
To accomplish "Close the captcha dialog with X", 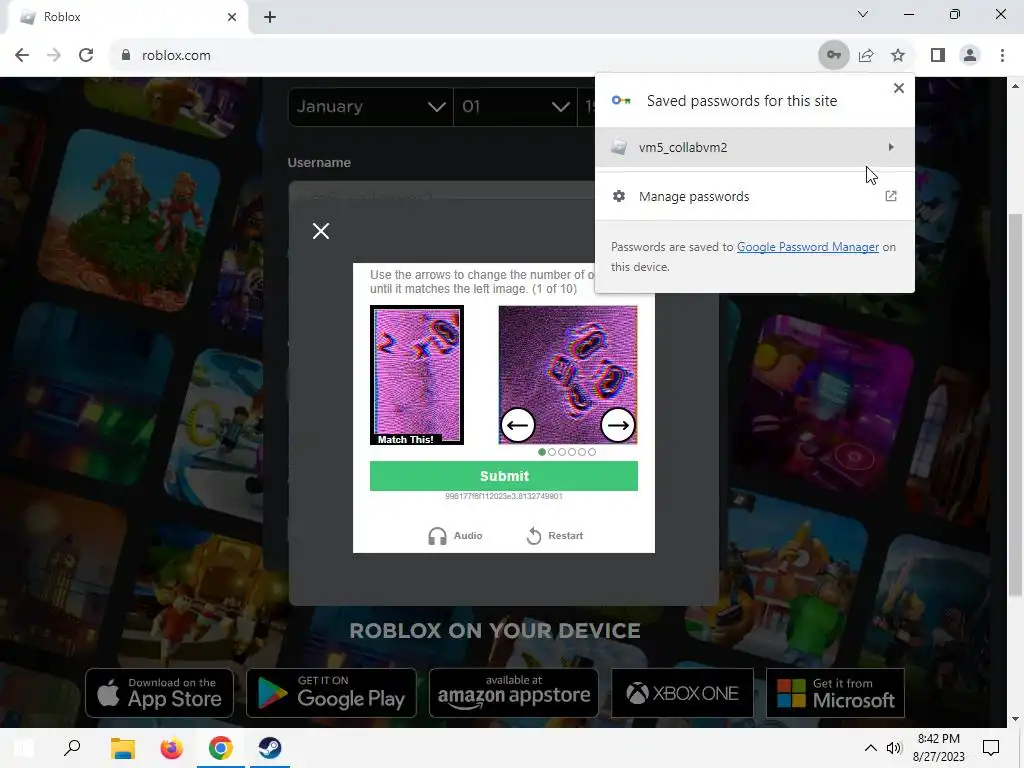I will coord(321,231).
